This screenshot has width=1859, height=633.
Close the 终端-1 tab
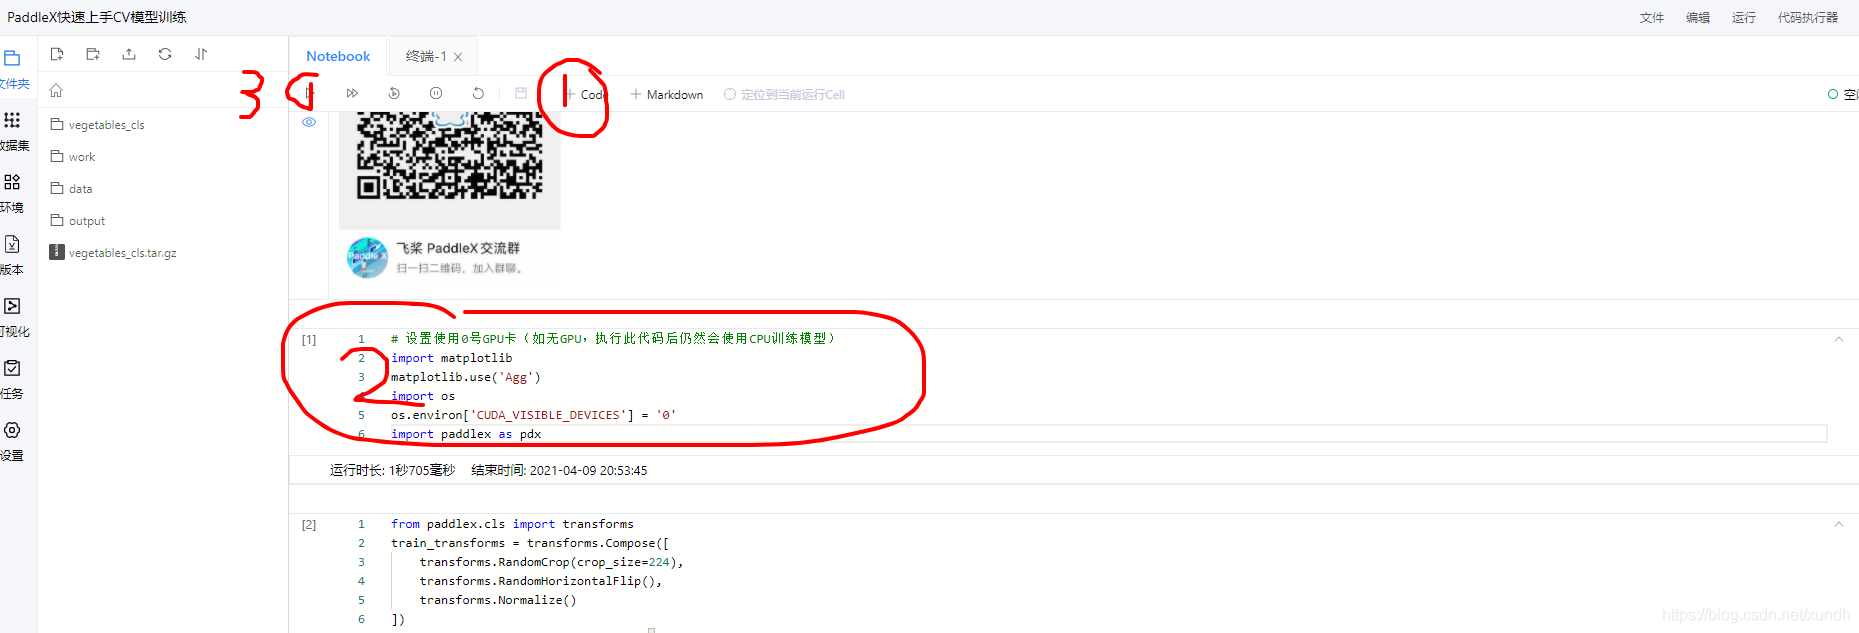click(x=458, y=57)
